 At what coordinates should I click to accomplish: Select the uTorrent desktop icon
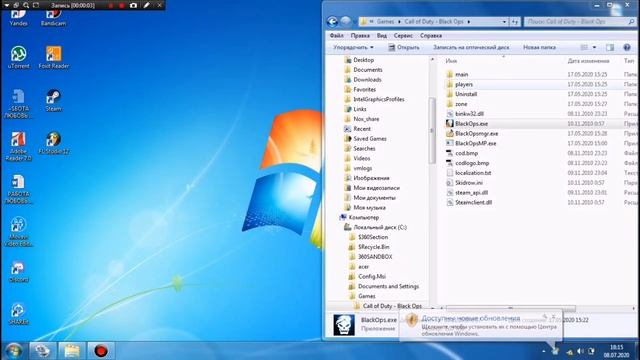tap(18, 58)
